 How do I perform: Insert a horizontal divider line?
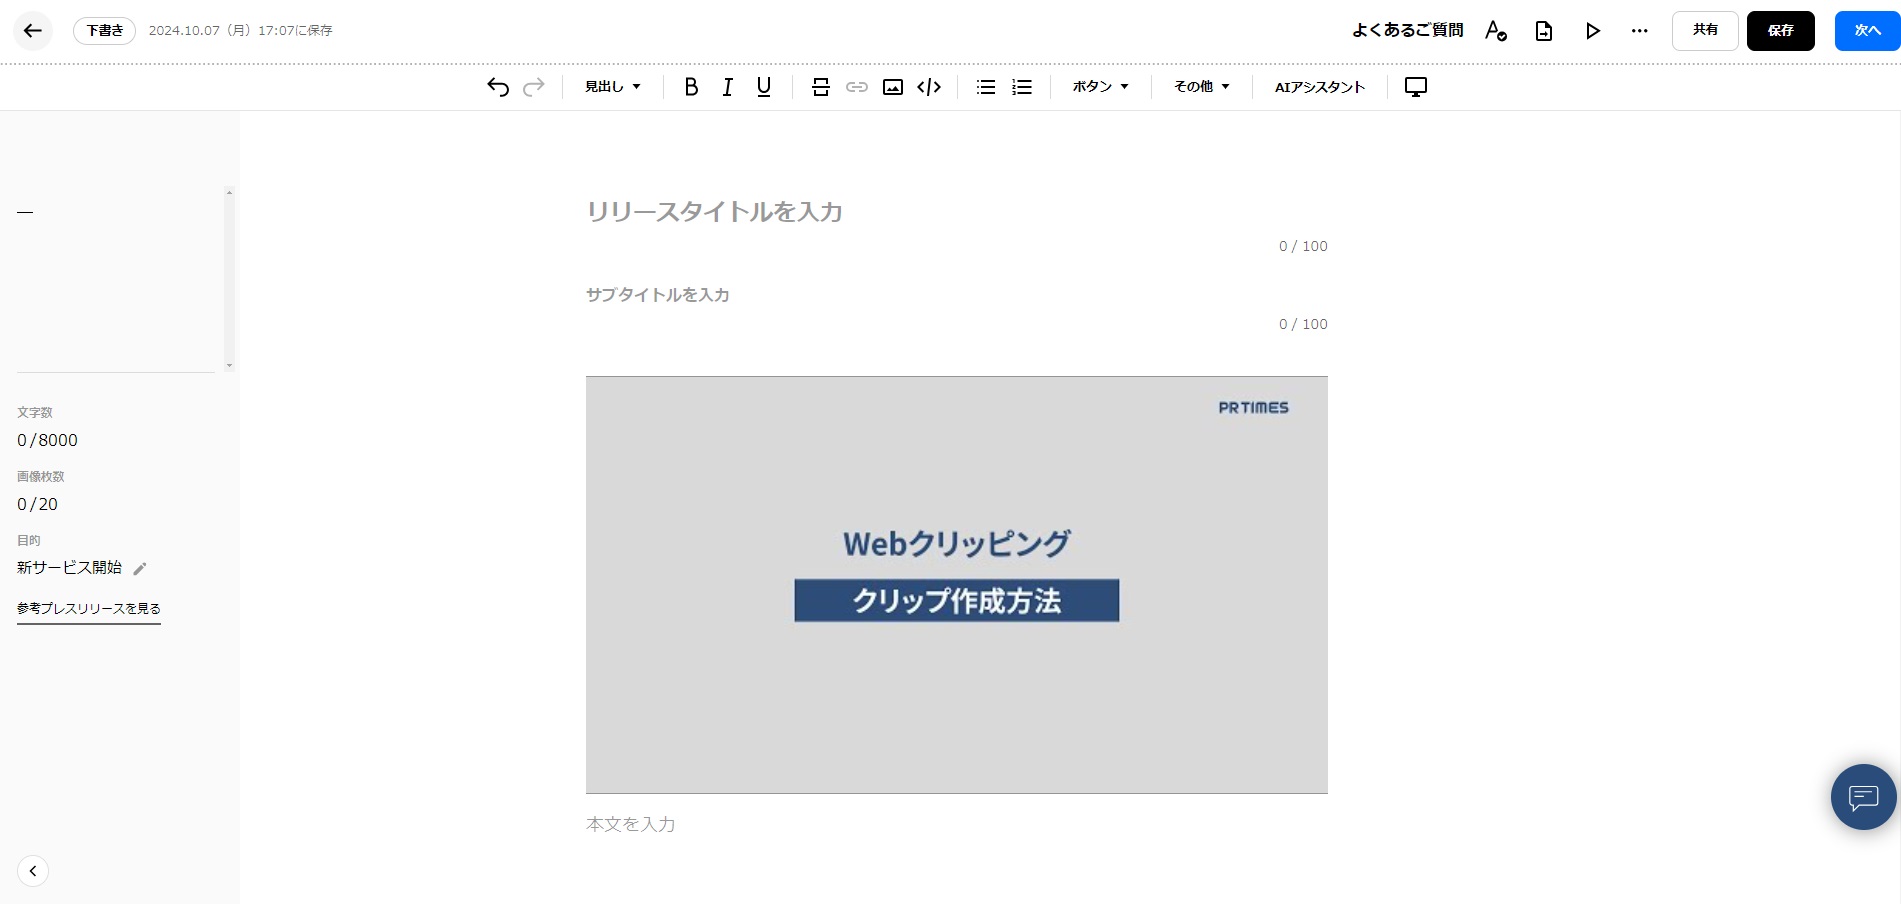tap(821, 87)
